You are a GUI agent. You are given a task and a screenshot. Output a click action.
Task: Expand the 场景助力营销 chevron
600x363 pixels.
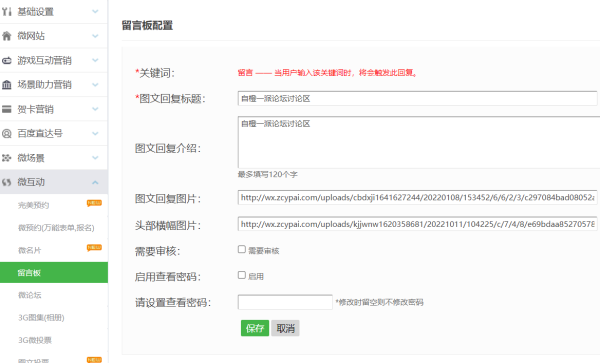(95, 85)
